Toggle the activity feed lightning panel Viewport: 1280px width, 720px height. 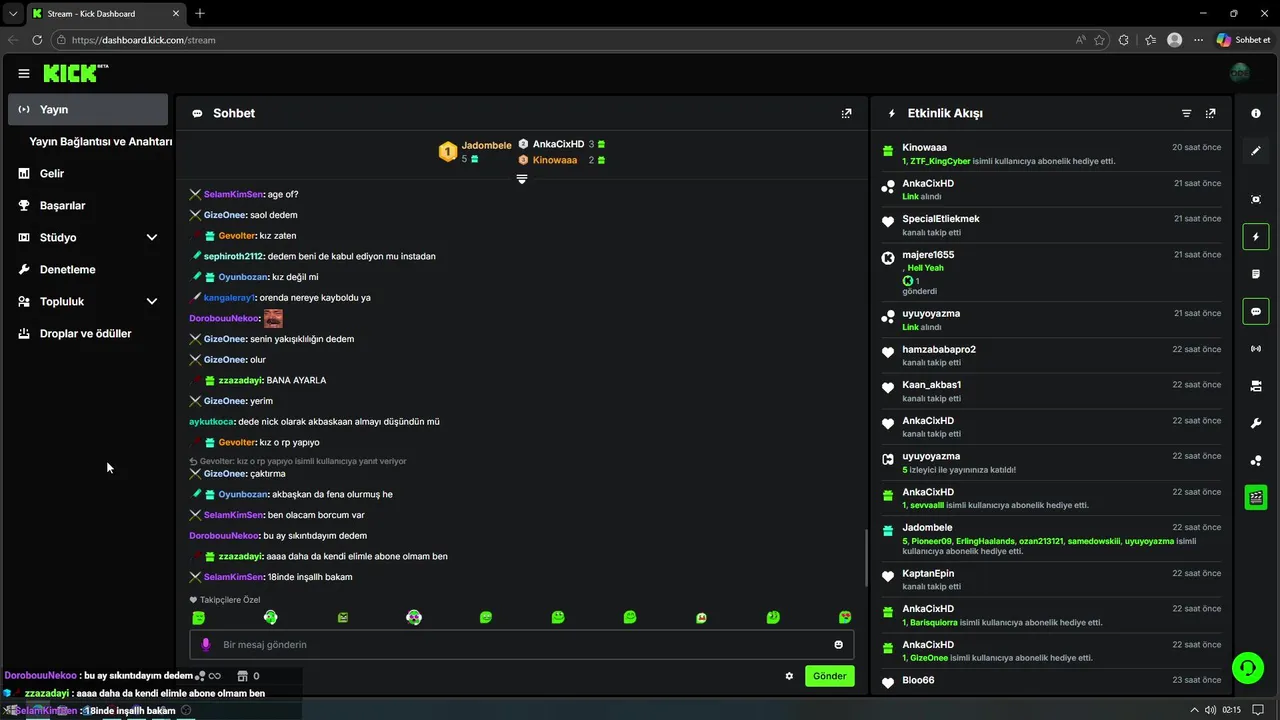click(x=1256, y=237)
